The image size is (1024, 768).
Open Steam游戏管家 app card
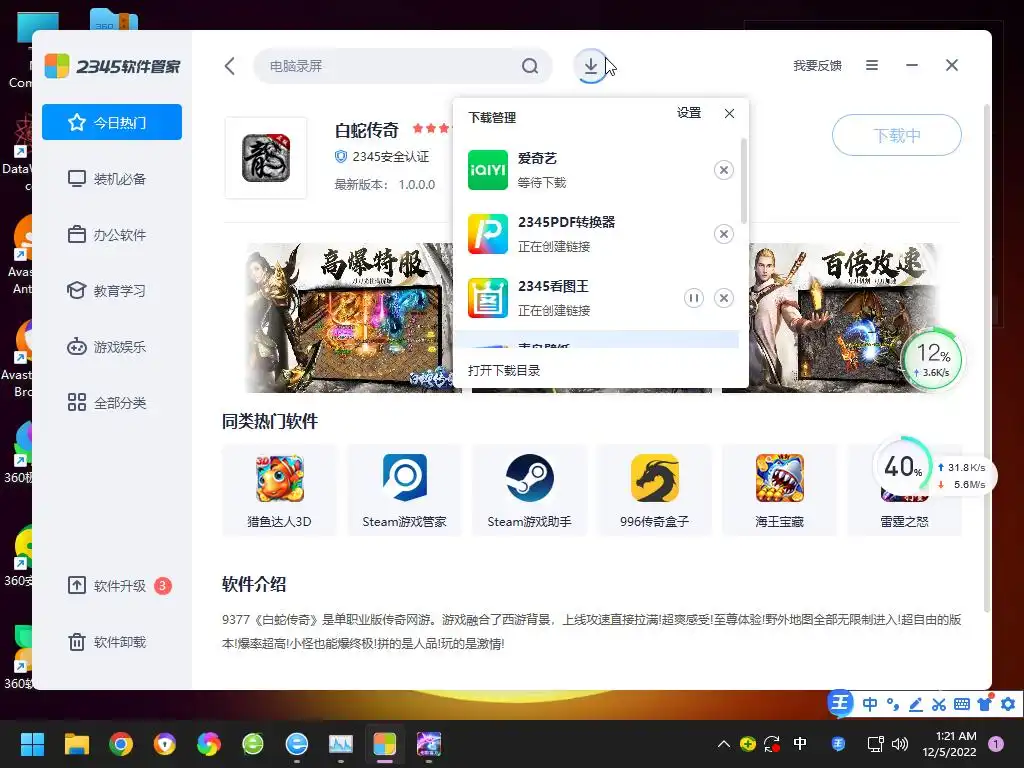404,490
